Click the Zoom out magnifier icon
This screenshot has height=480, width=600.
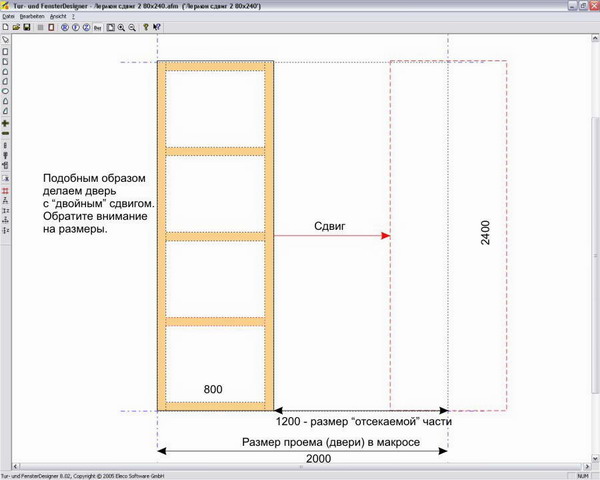pos(132,28)
